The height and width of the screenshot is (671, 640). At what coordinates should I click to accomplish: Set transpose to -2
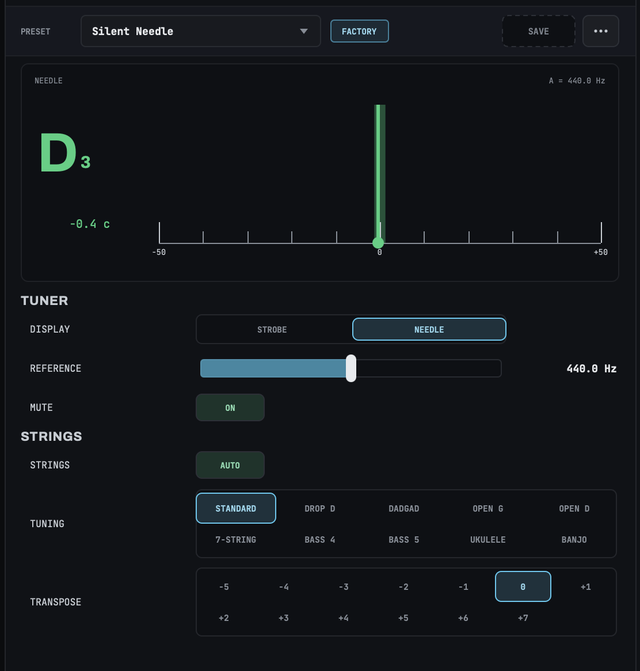coord(403,587)
